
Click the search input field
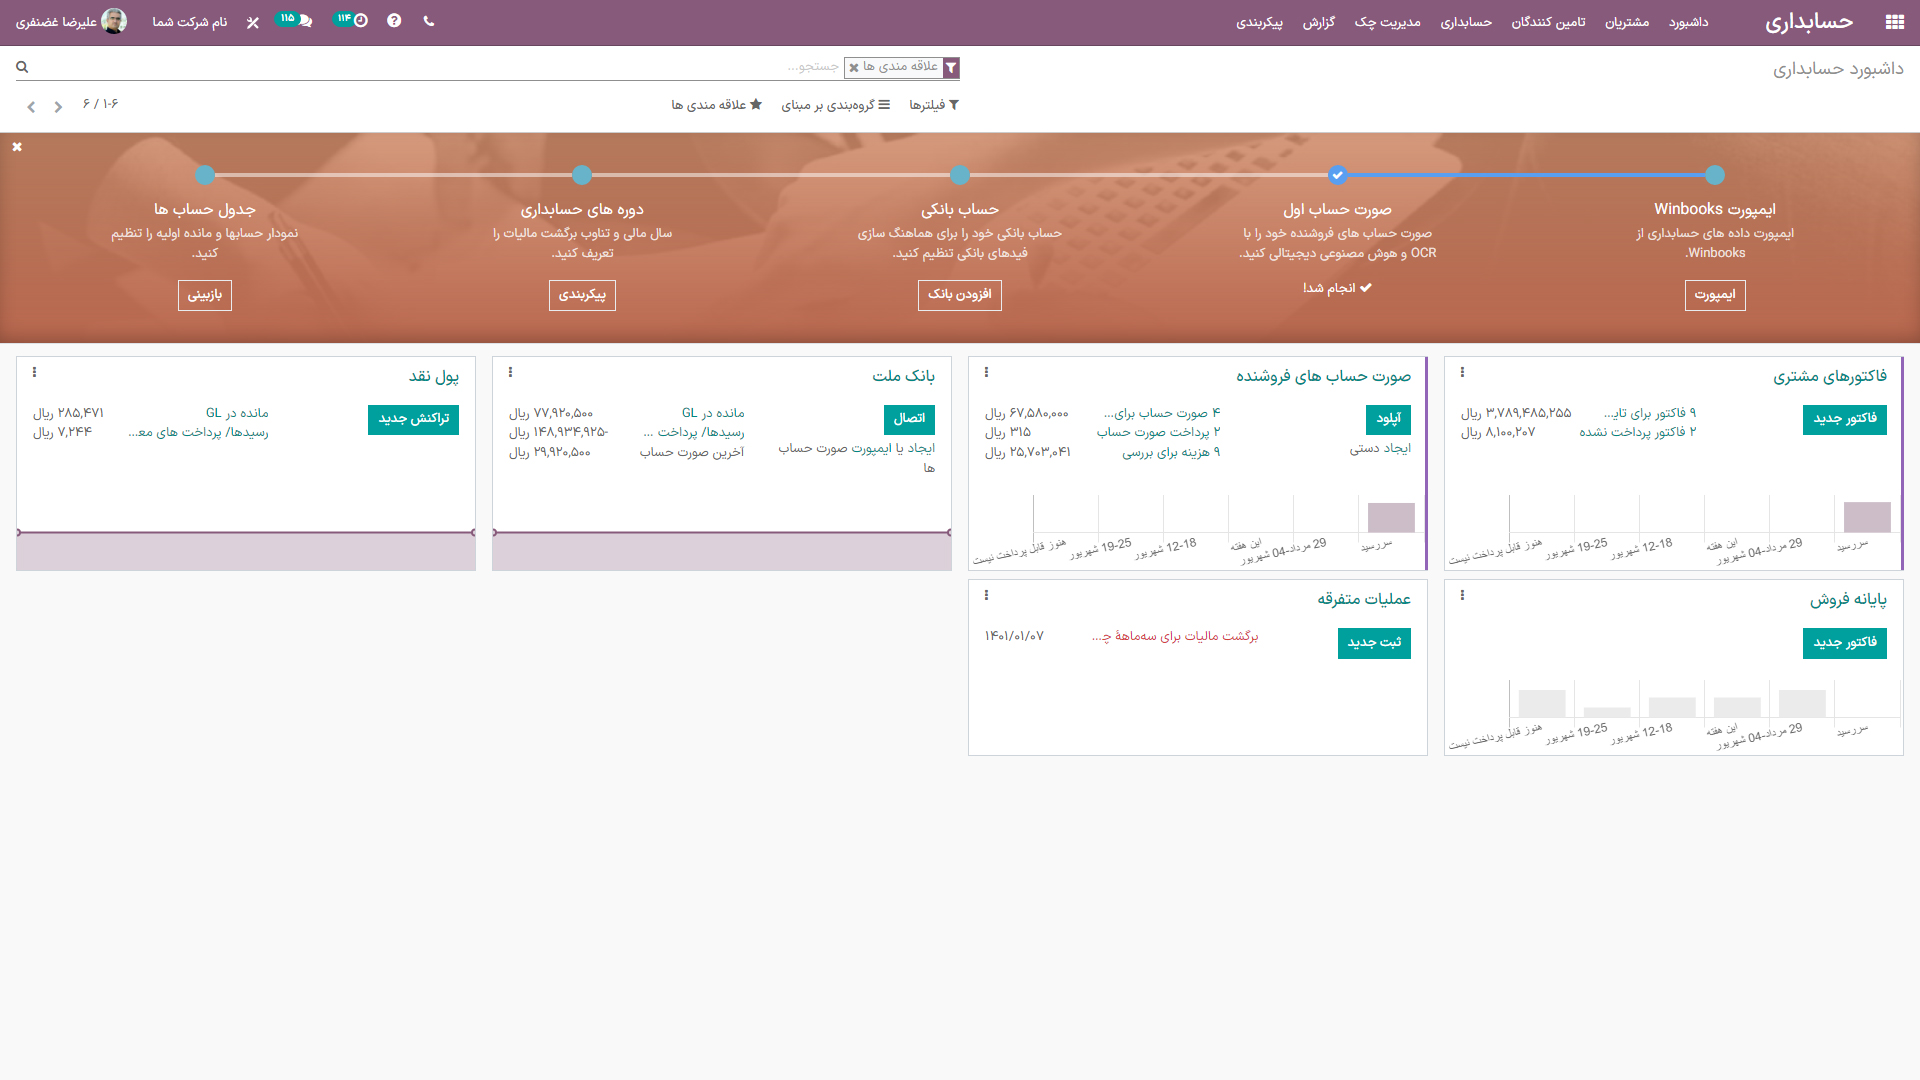(x=500, y=67)
